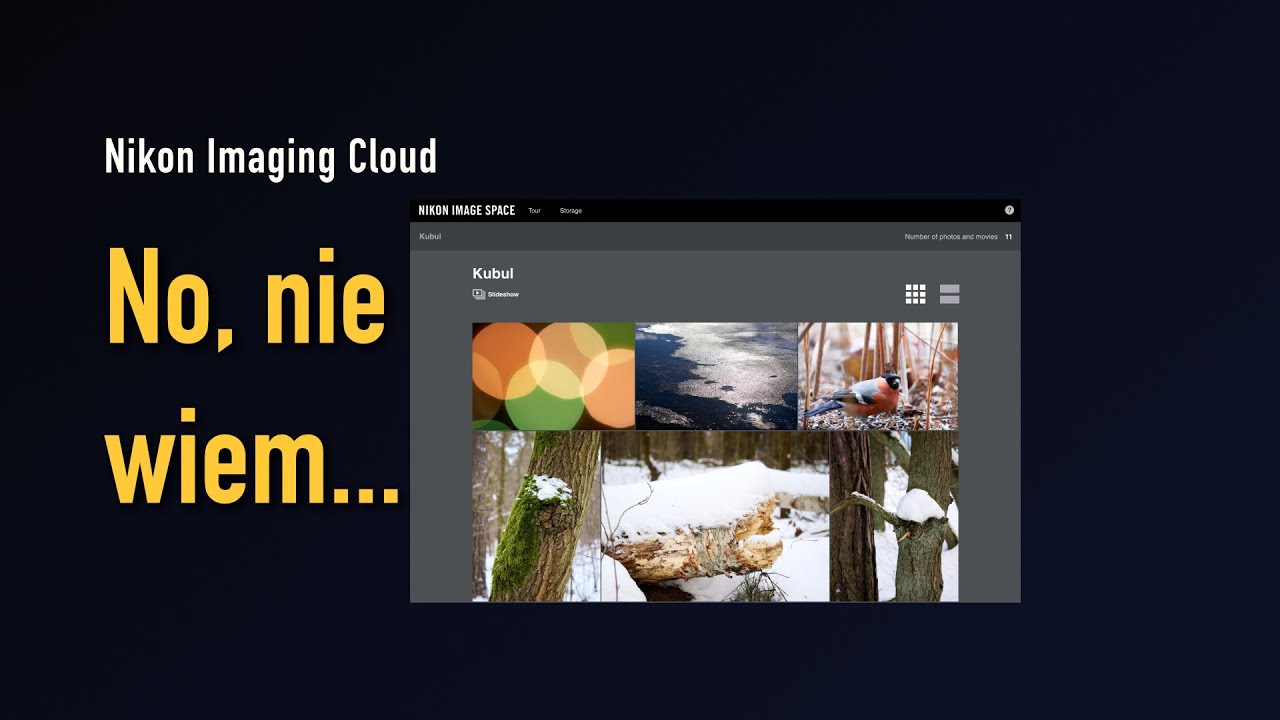This screenshot has width=1280, height=720.
Task: Open the mossy tree trunk photo
Action: point(536,516)
